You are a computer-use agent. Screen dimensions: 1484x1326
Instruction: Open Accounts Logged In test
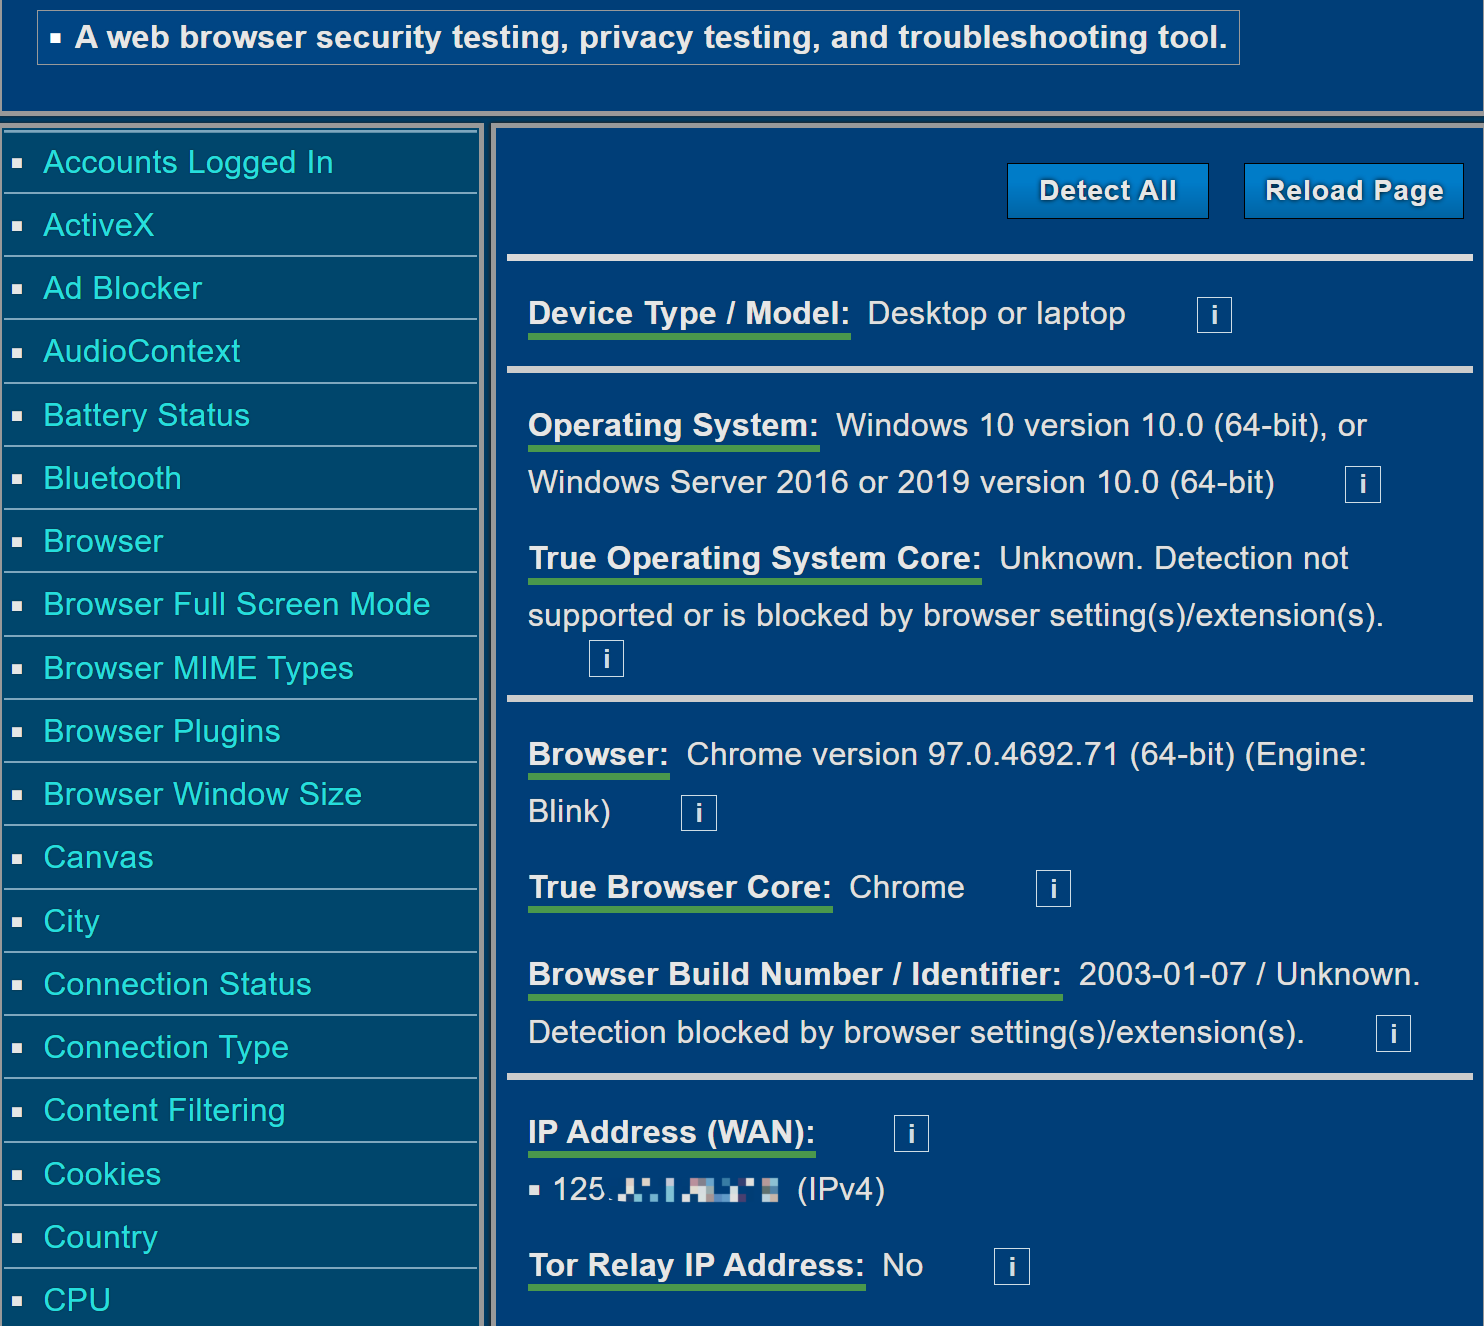tap(188, 162)
